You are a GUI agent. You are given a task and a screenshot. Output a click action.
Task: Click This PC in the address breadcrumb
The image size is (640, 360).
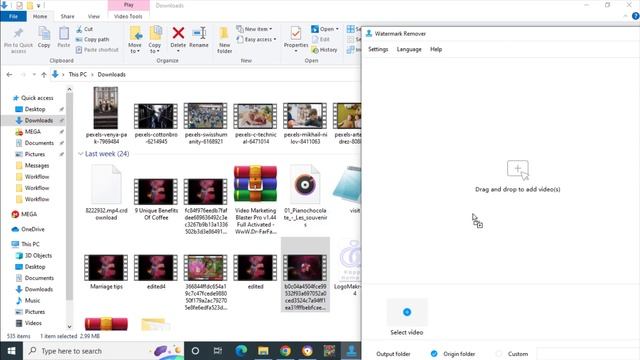pos(78,75)
